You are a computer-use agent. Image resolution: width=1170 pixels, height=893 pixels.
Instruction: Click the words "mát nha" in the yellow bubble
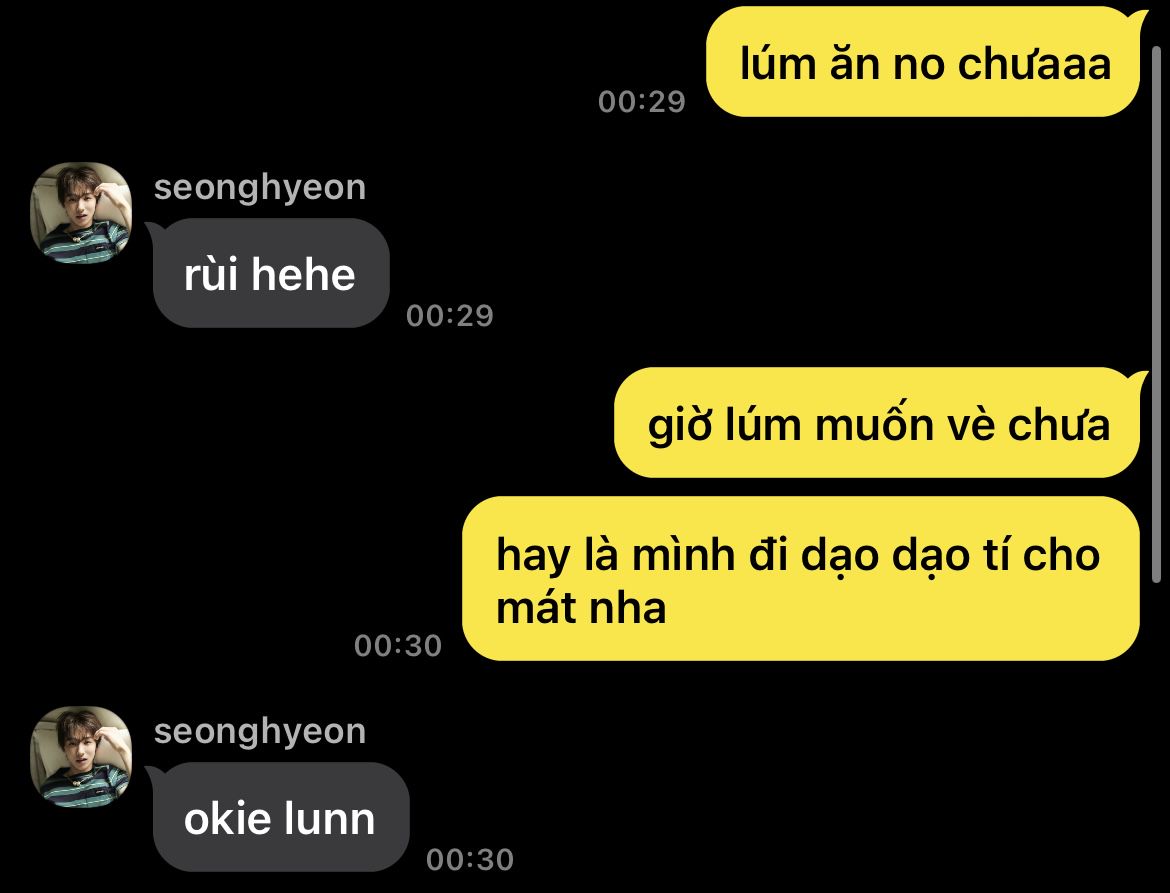pyautogui.click(x=581, y=607)
